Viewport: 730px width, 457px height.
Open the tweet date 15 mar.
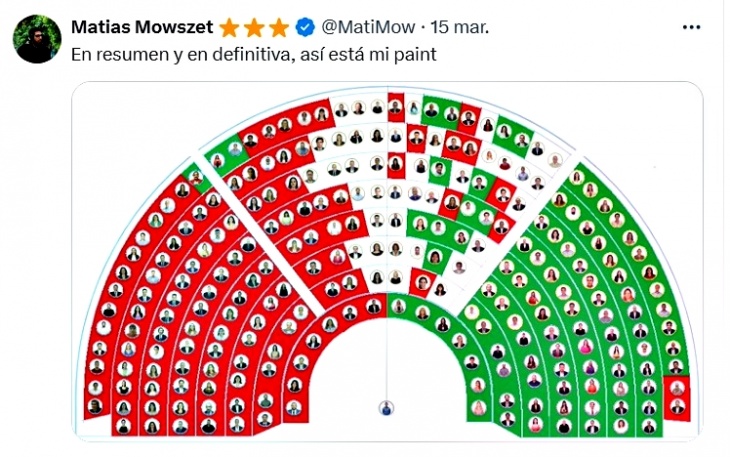point(459,27)
